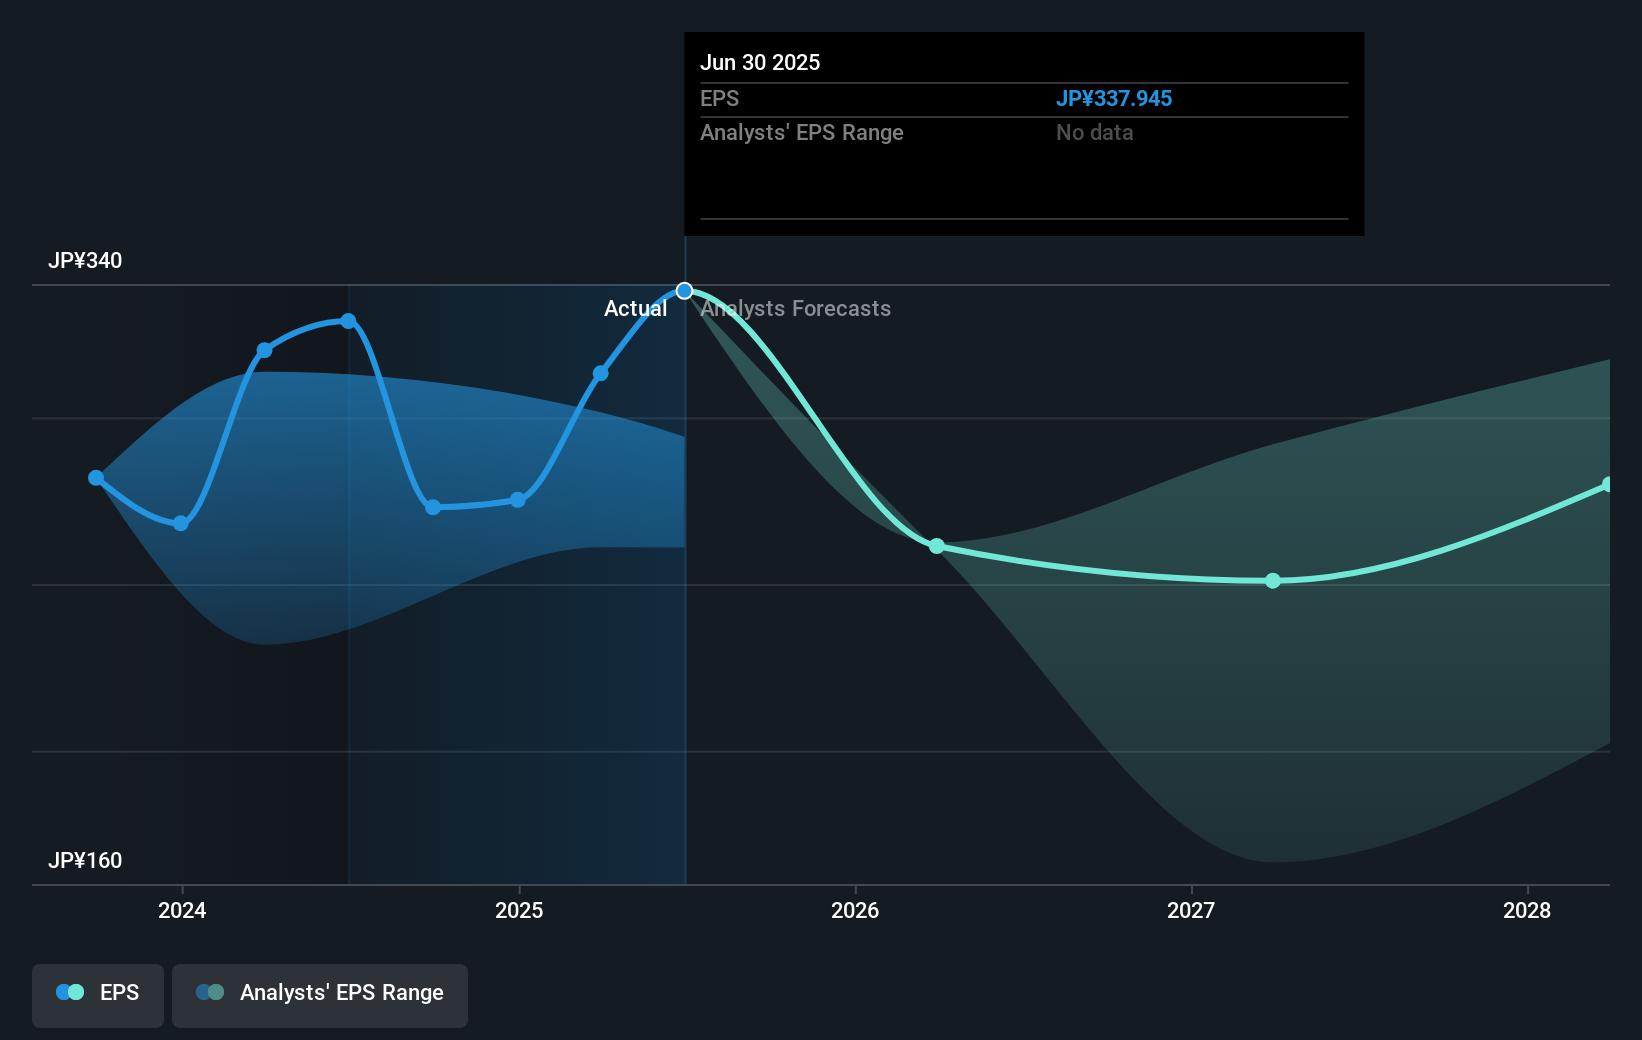
Task: Click the 2025 x-axis label
Action: (519, 910)
